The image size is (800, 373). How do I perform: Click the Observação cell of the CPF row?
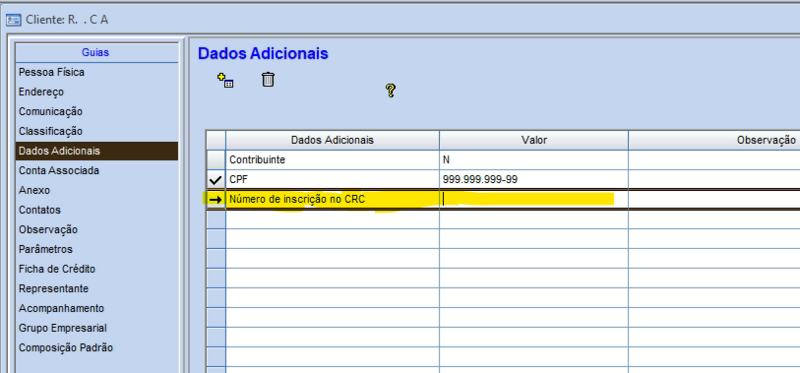click(714, 179)
